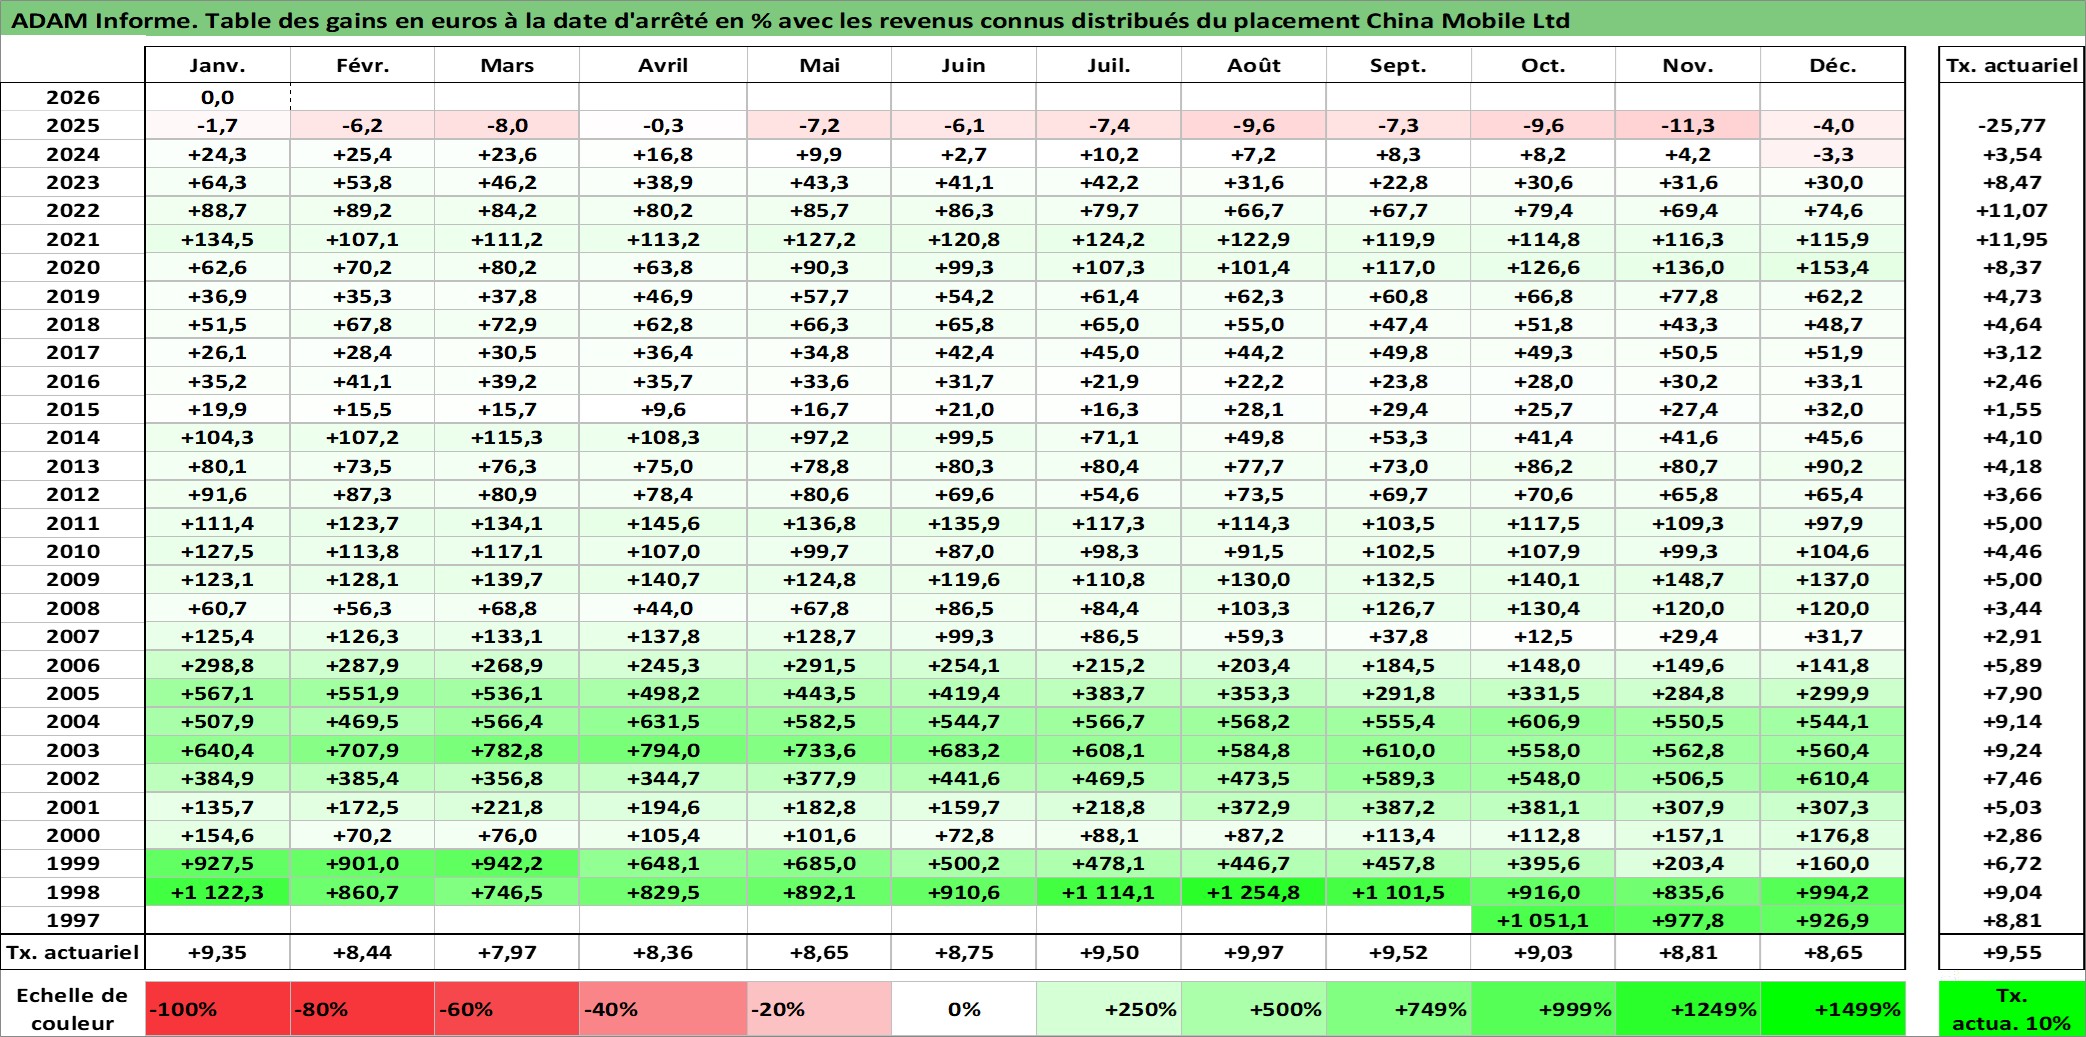The image size is (2086, 1037).
Task: Select the 'Déc.' column header
Action: [x=1833, y=65]
